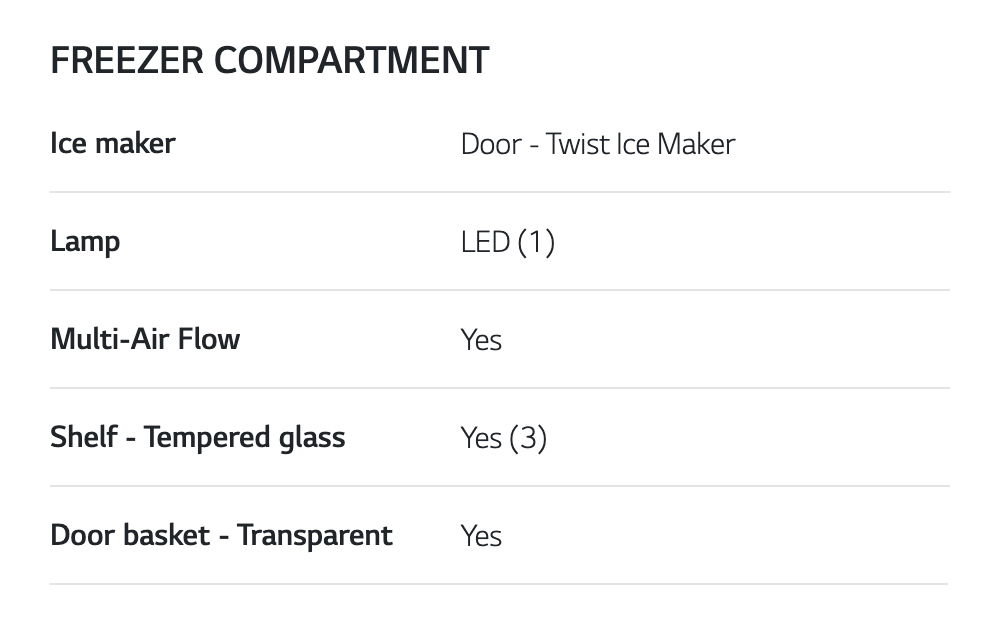Select the Lamp row label
This screenshot has width=1000, height=624.
pos(85,241)
